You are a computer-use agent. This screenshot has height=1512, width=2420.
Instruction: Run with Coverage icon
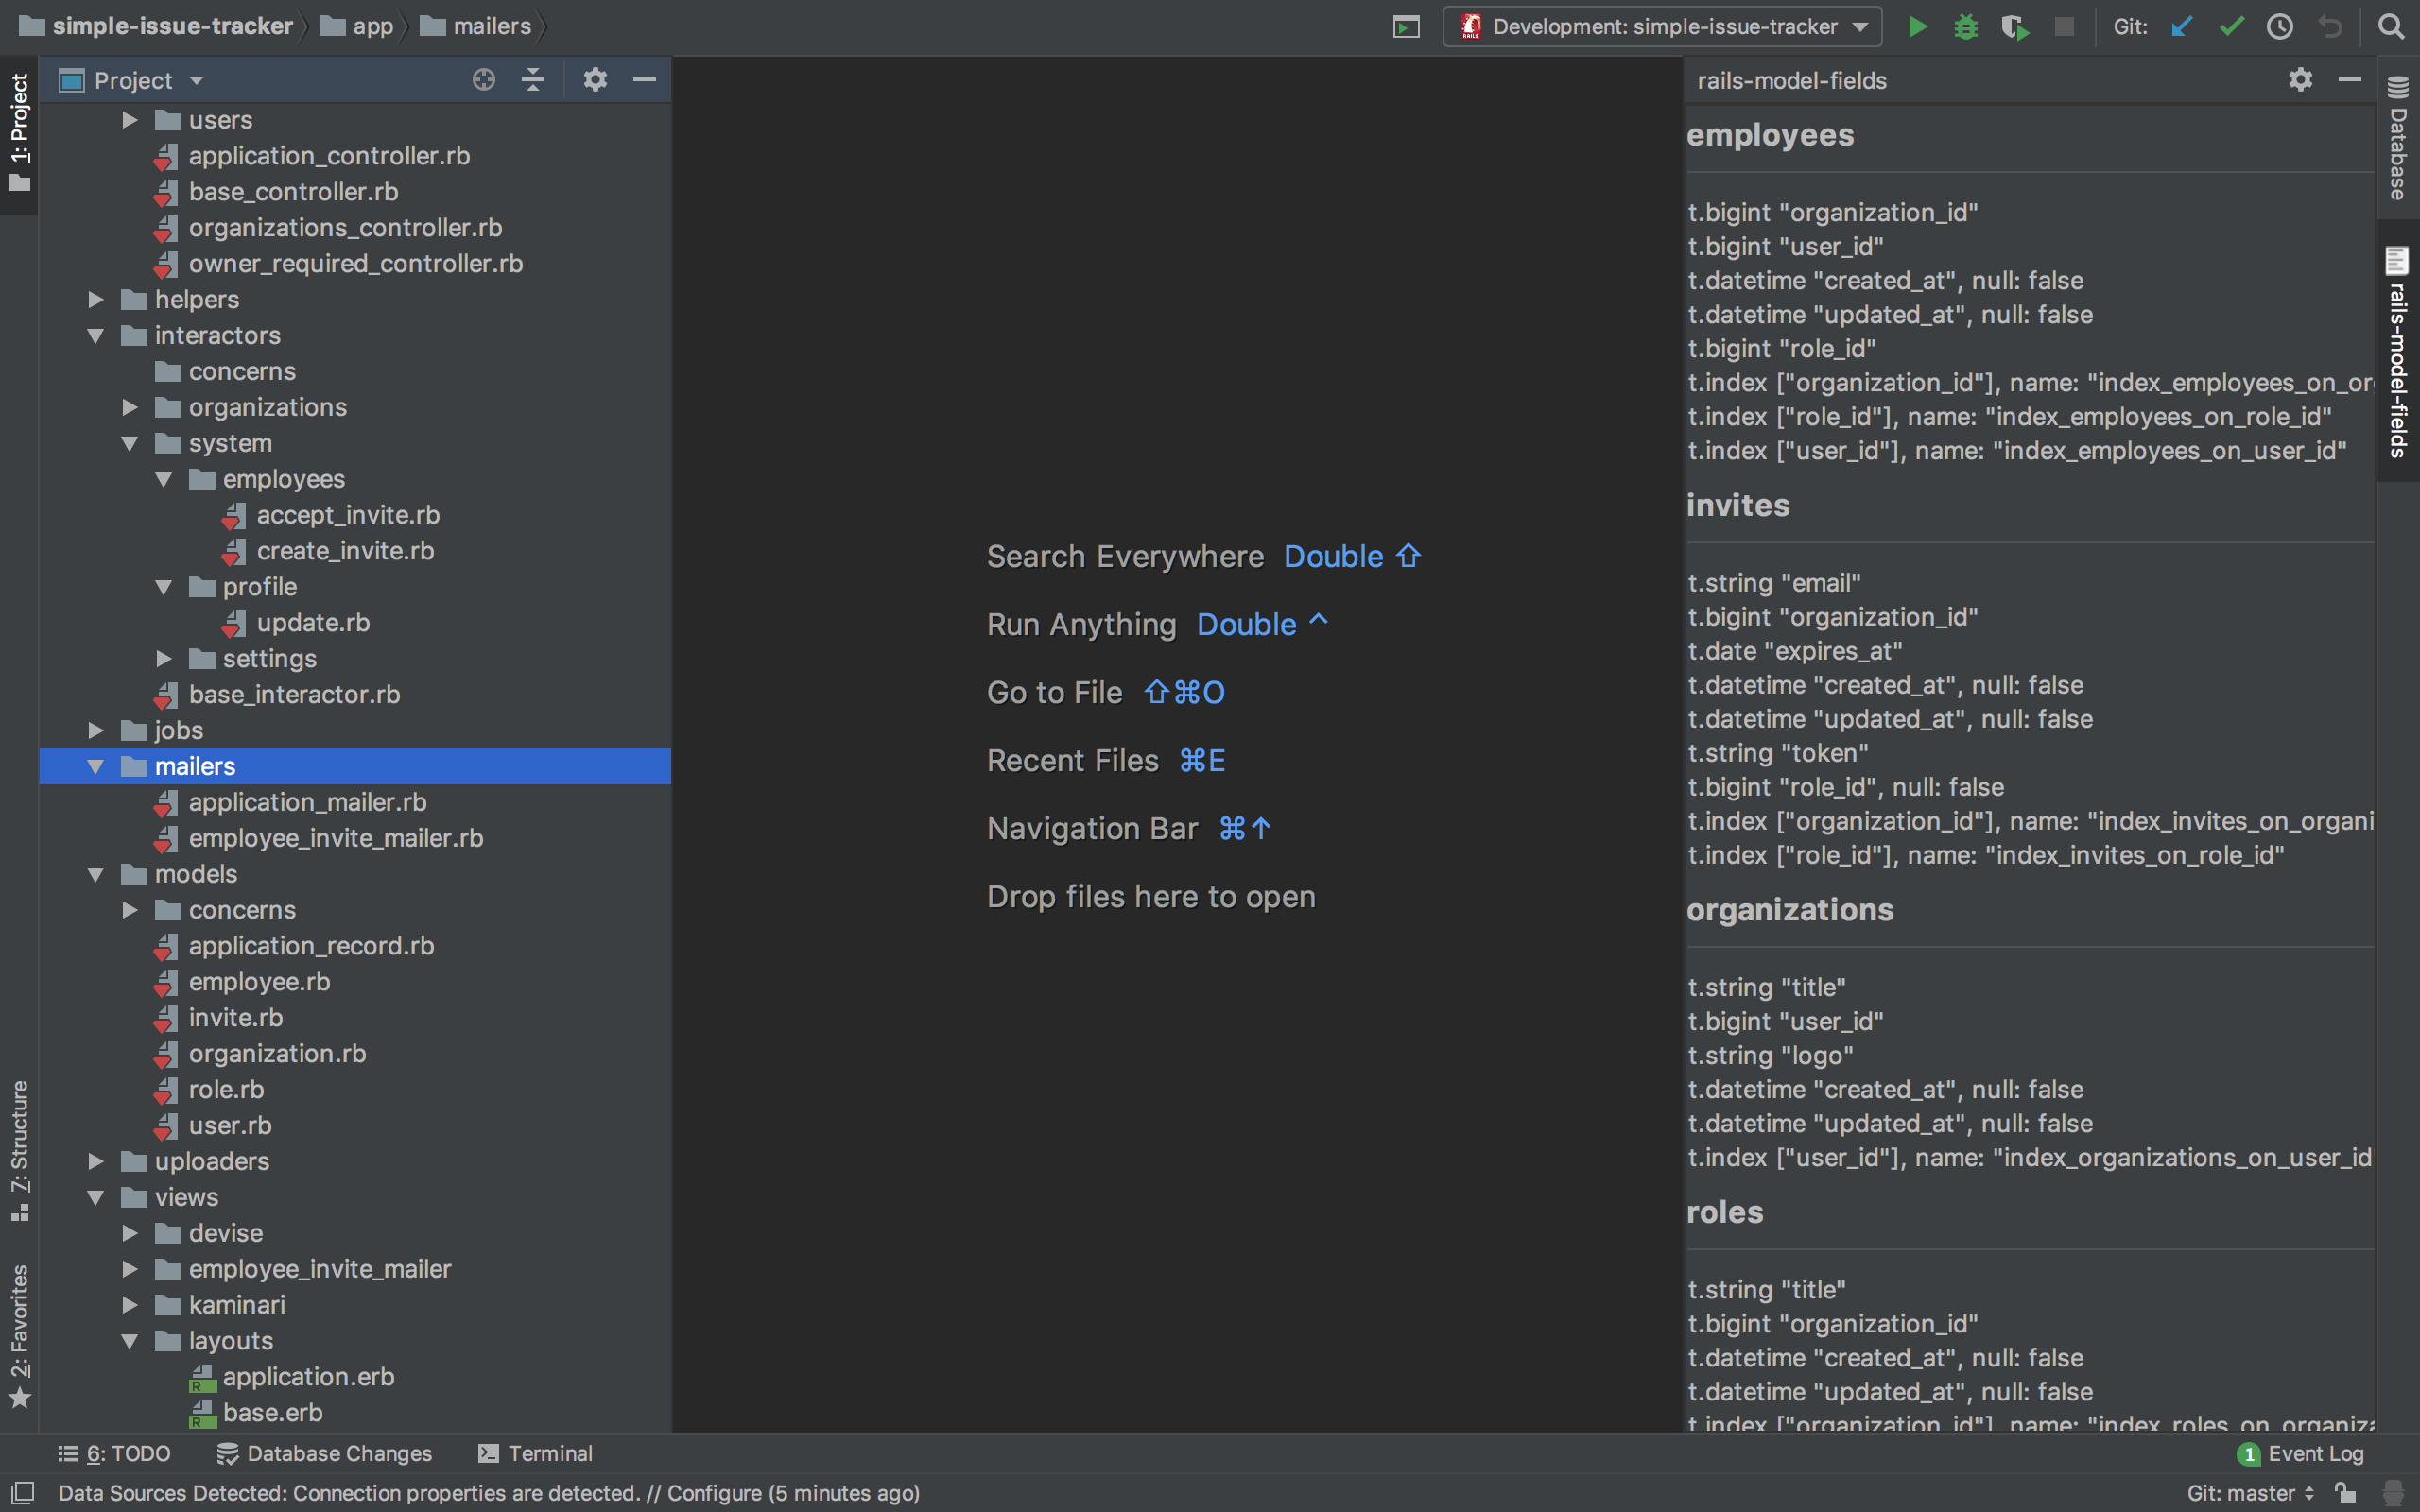pos(2014,26)
